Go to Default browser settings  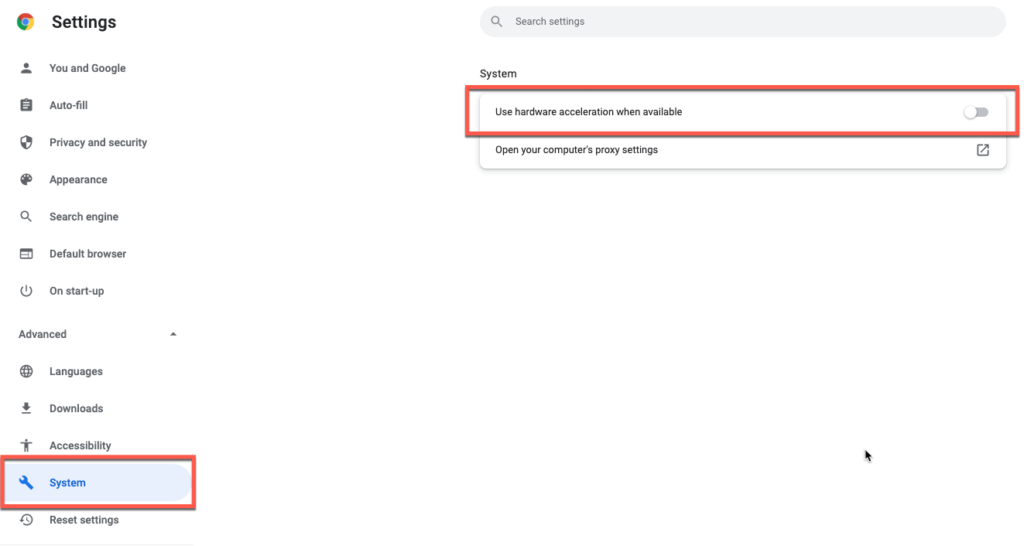pos(88,254)
